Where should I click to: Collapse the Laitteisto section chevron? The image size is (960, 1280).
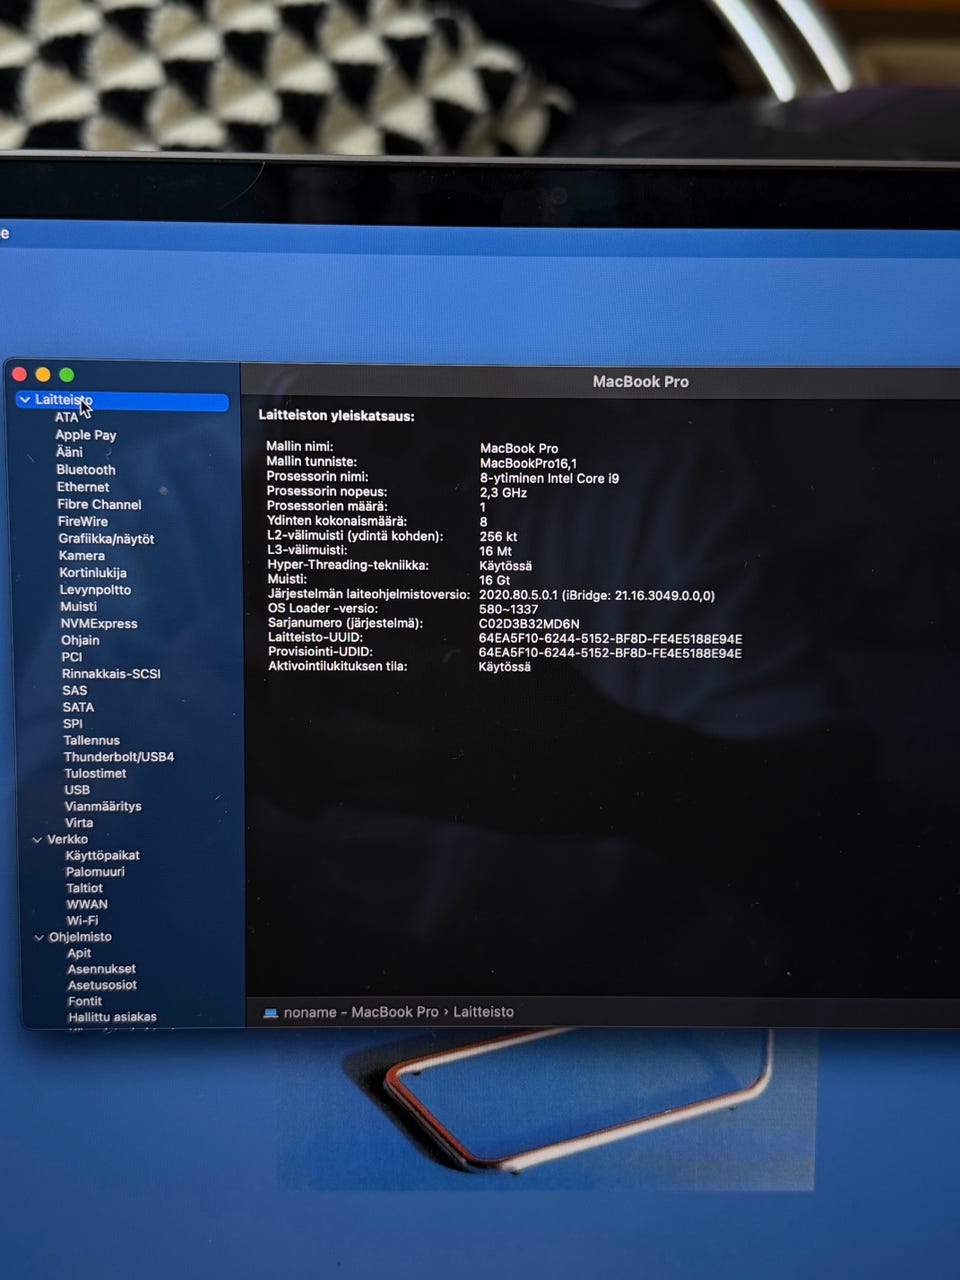pos(25,400)
